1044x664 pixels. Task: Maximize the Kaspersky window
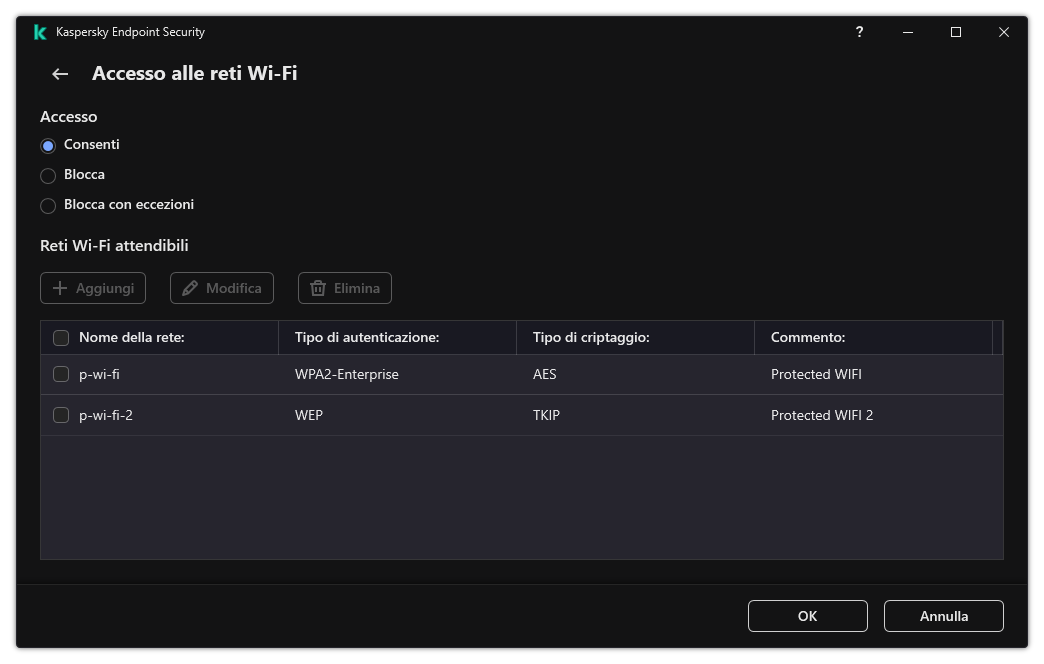tap(955, 32)
